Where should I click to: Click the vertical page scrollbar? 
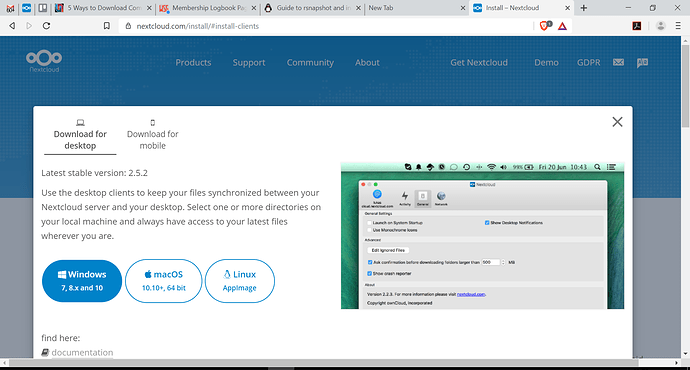[x=685, y=86]
